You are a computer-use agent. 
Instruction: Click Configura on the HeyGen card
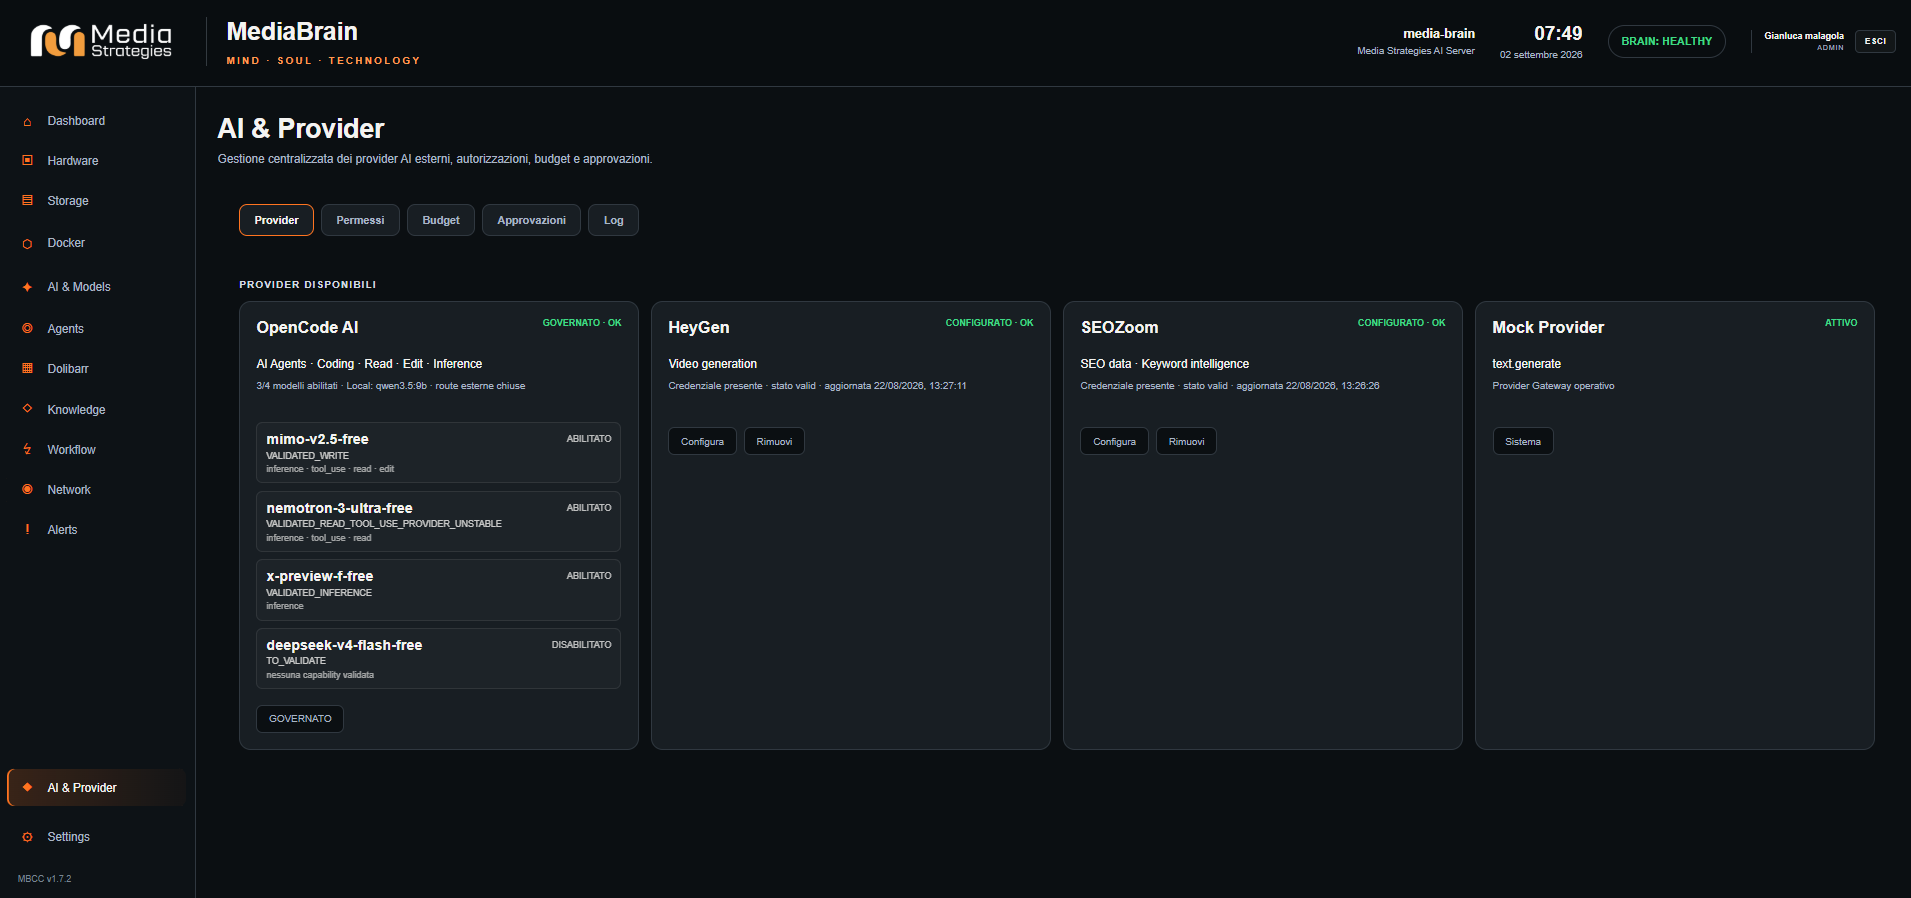(x=702, y=441)
